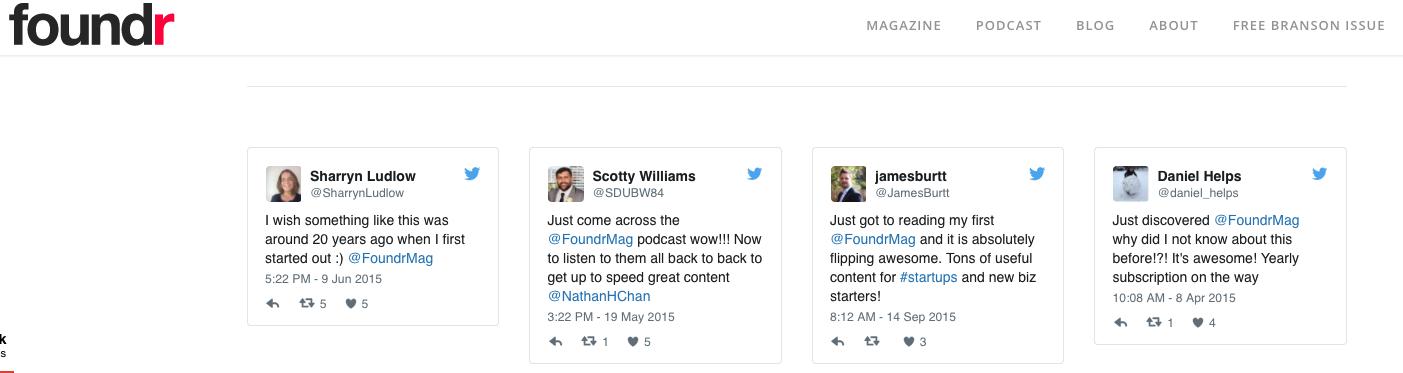The image size is (1403, 373).
Task: Visit the @daniel_helps handle
Action: tap(1198, 193)
